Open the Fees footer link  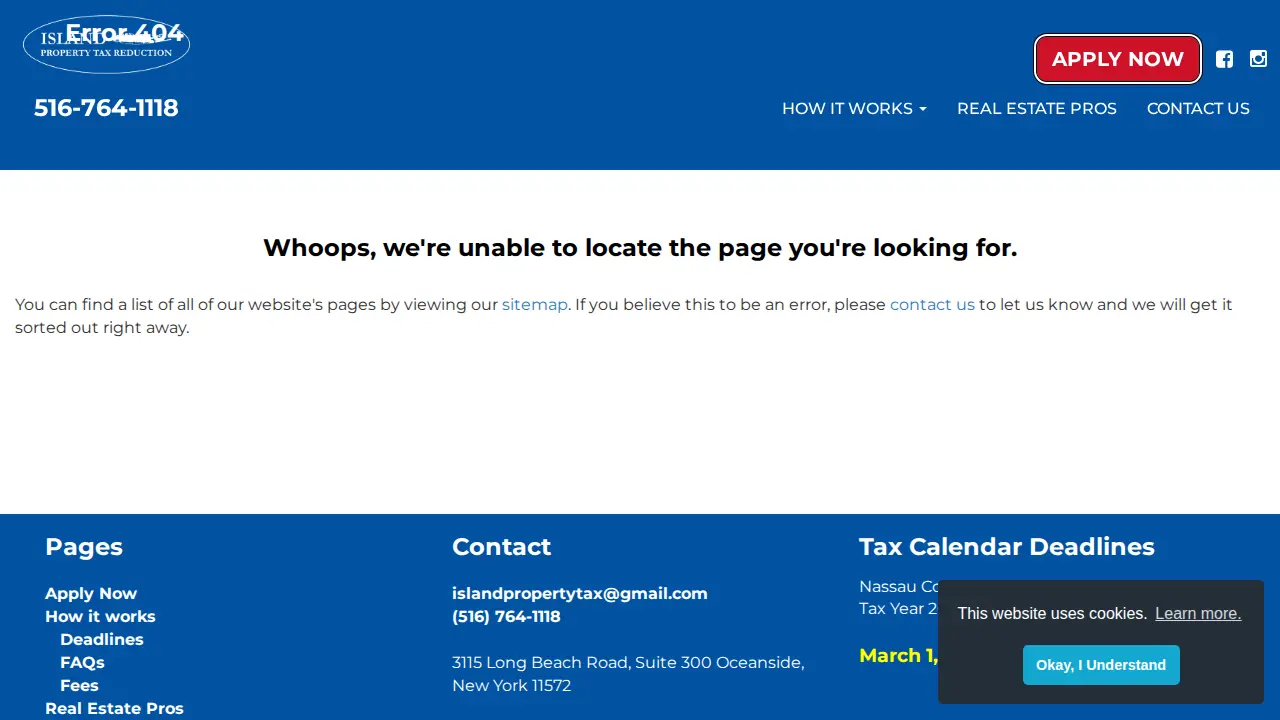(79, 685)
